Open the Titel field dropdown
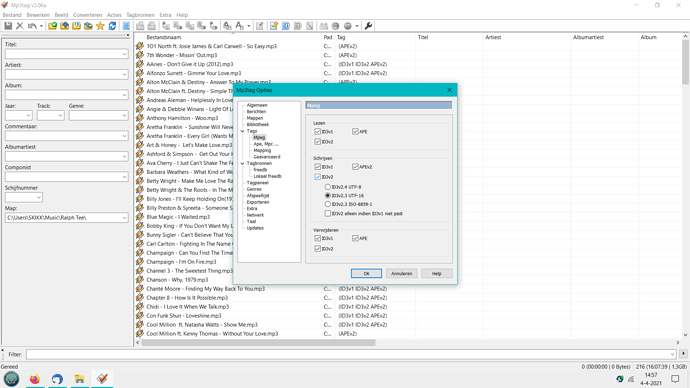Image resolution: width=690 pixels, height=388 pixels. coord(124,54)
